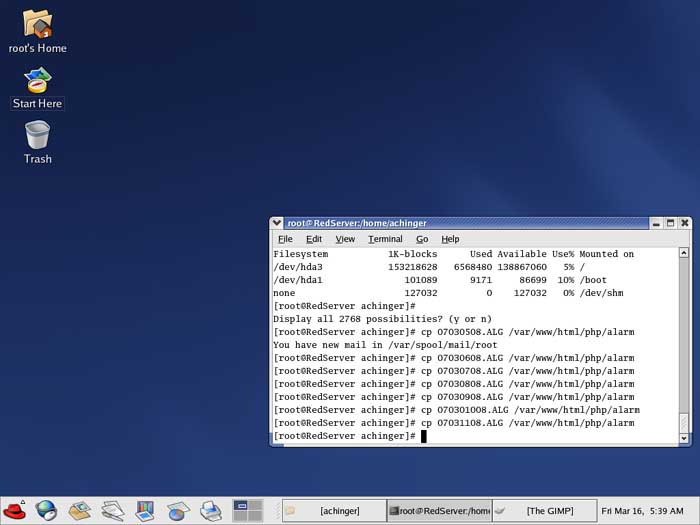Image resolution: width=700 pixels, height=525 pixels.
Task: Open the File menu in terminal
Action: 285,239
